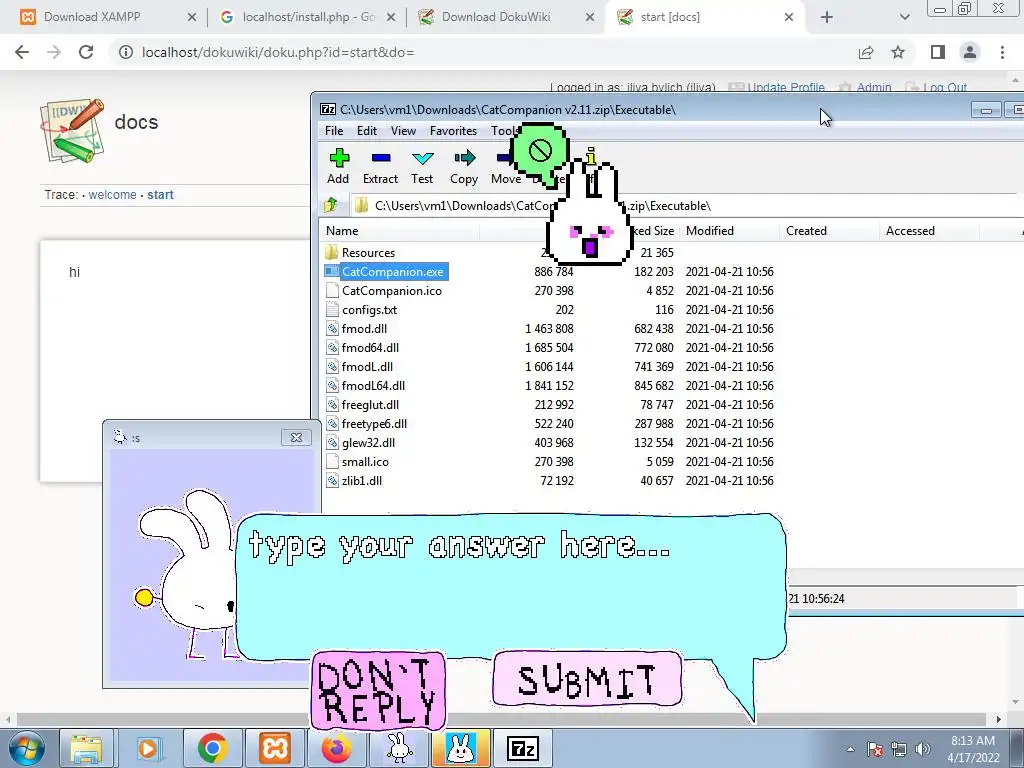Open XAMPP from the taskbar
Image resolution: width=1024 pixels, height=768 pixels.
(x=274, y=748)
